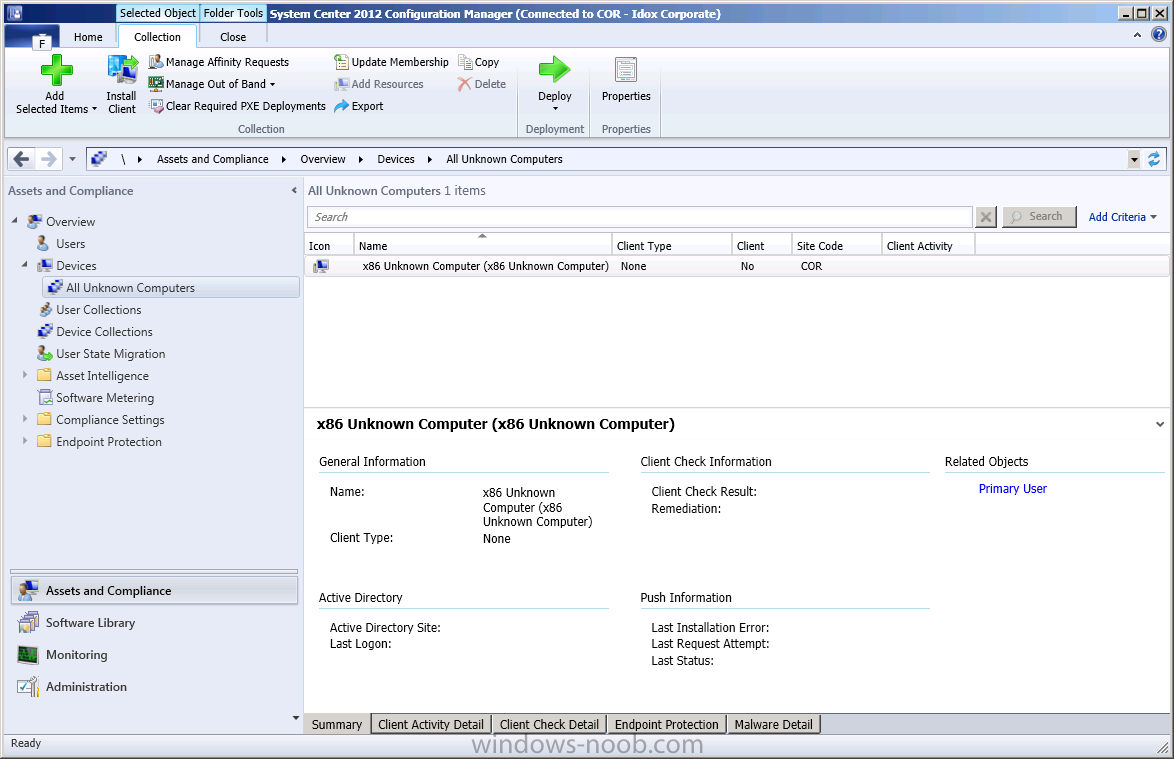
Task: Select Users in the navigation tree
Action: coord(70,244)
